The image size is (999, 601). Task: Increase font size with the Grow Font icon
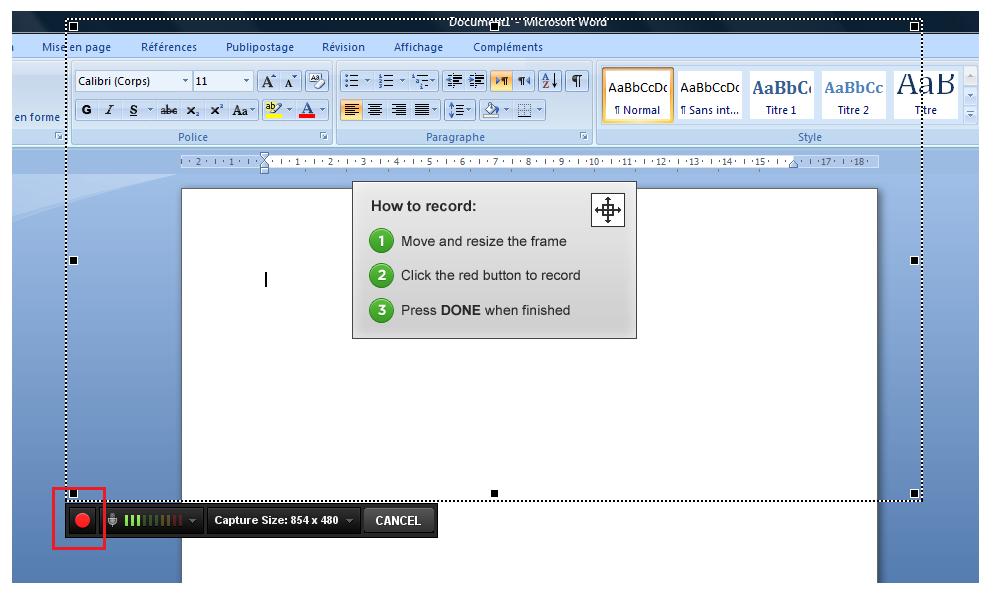pos(269,81)
